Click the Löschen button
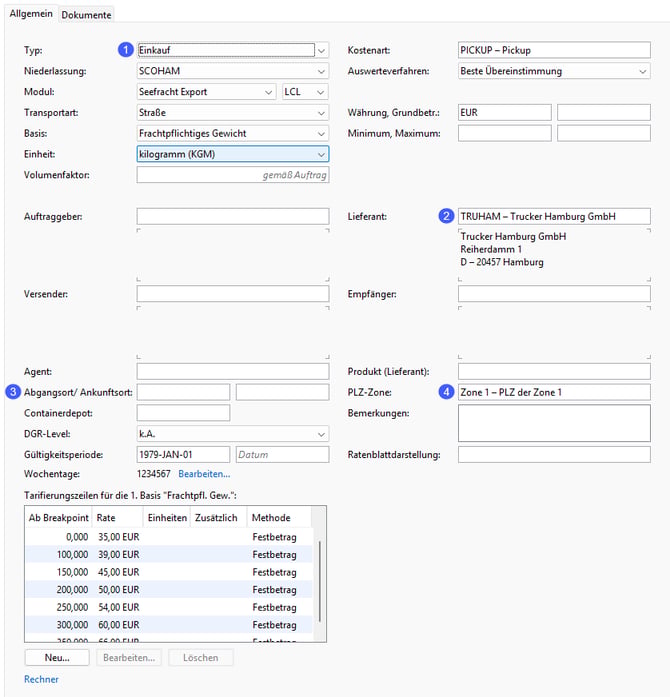This screenshot has height=697, width=670. point(201,658)
